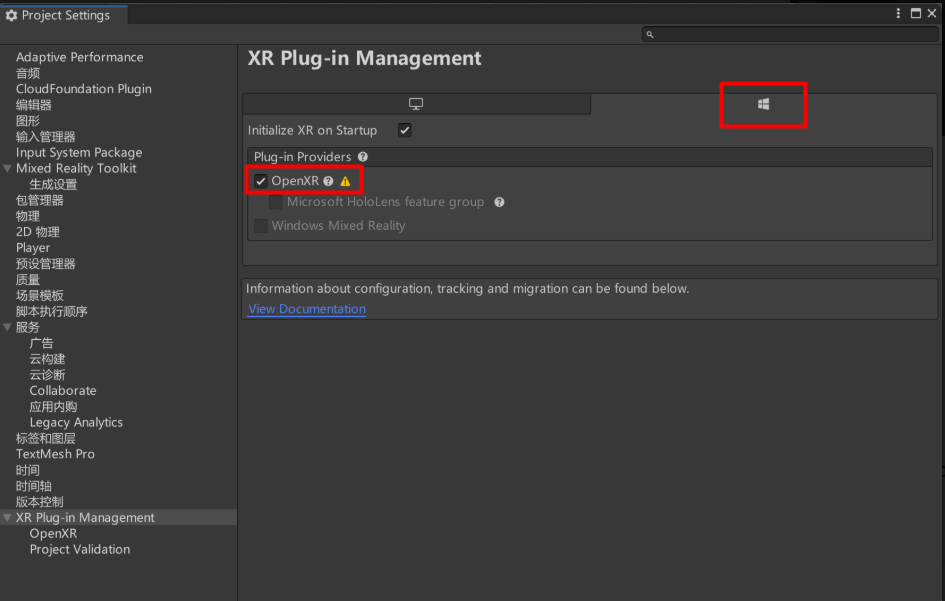Click the Plug-in Providers header text
The image size is (945, 601).
click(x=303, y=157)
